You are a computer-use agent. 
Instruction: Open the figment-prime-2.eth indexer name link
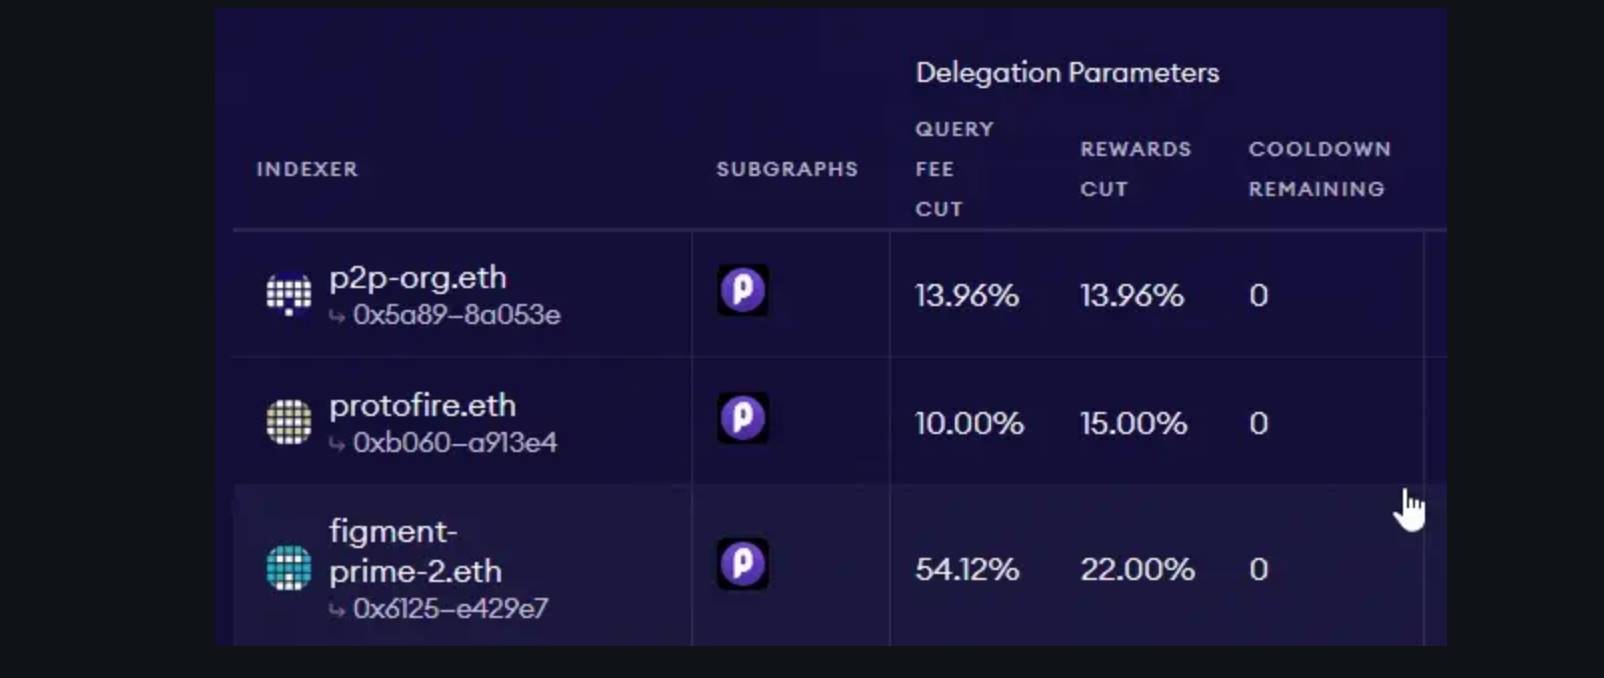click(415, 551)
